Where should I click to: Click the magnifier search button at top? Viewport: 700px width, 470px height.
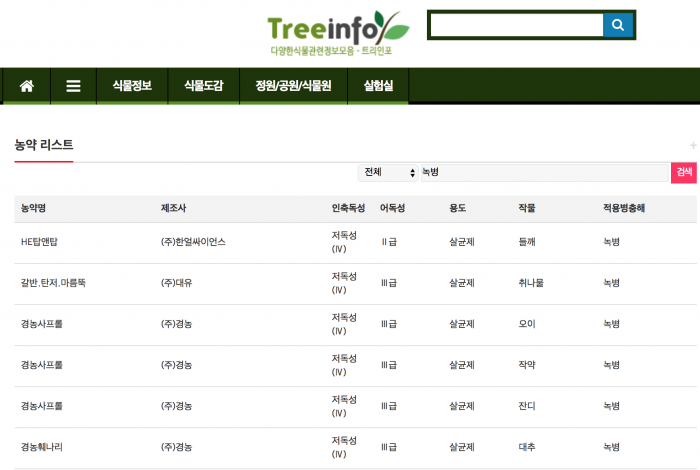618,25
